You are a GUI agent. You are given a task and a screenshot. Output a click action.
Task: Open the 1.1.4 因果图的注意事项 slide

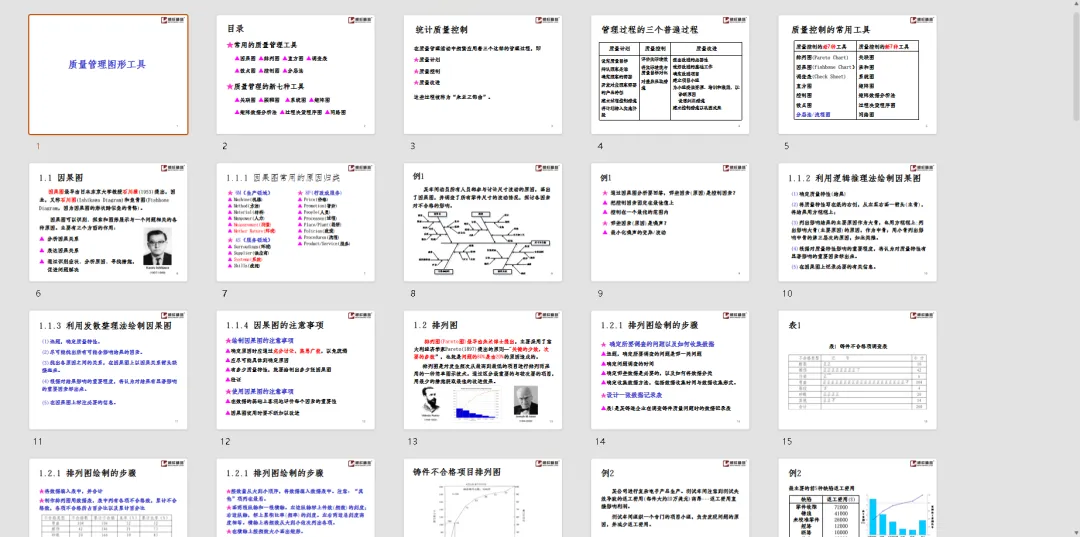[295, 370]
